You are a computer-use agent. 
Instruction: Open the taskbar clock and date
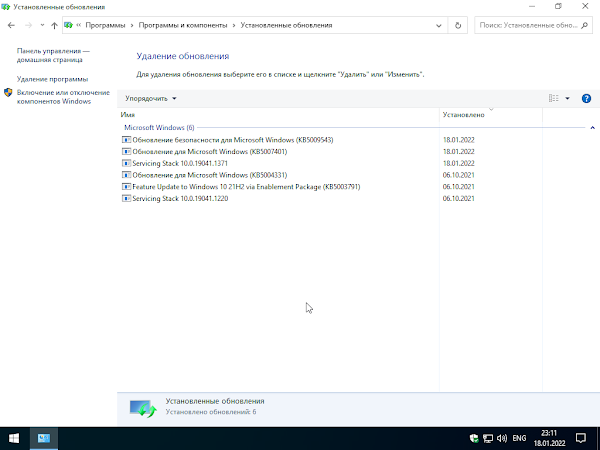tap(549, 438)
